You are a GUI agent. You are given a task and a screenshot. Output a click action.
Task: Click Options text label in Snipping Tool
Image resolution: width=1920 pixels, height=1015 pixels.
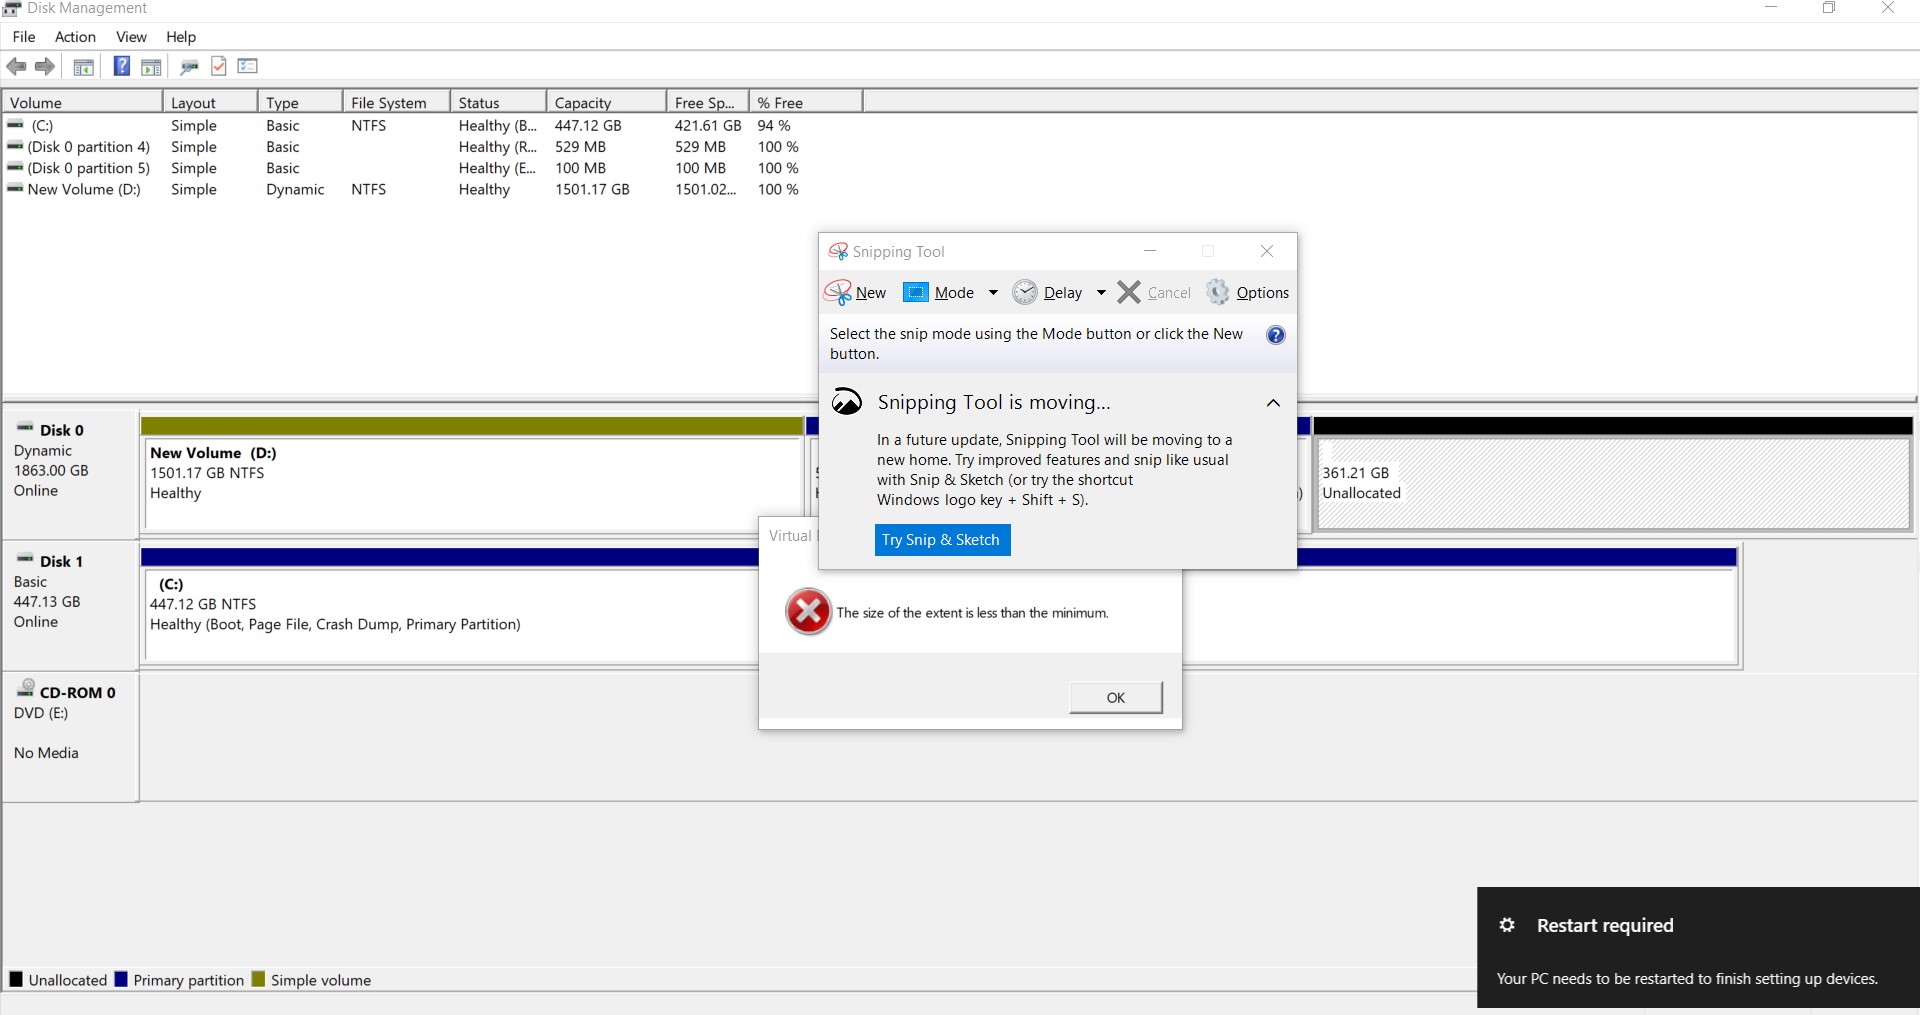1263,293
